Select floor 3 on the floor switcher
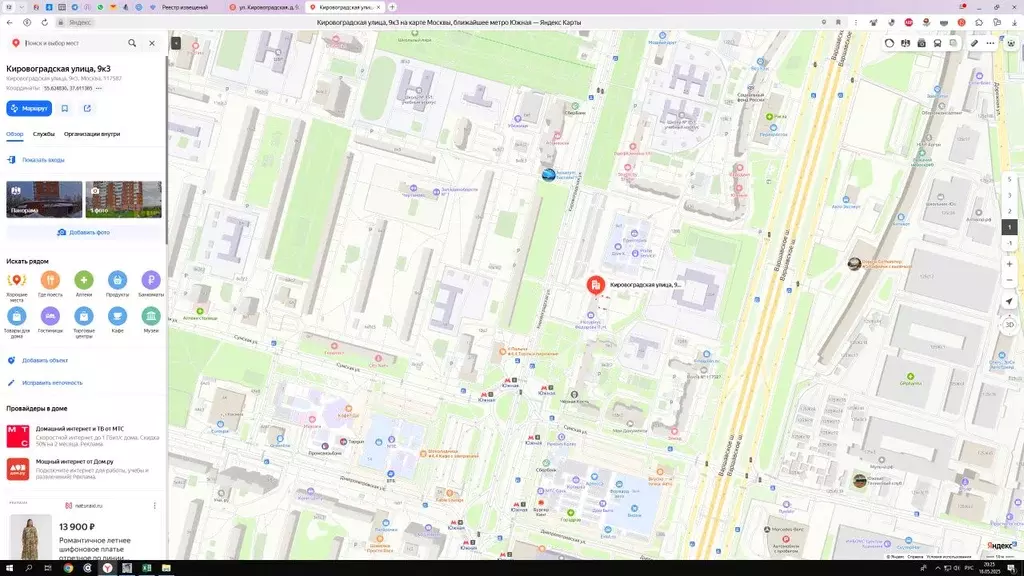The image size is (1024, 576). click(1010, 195)
